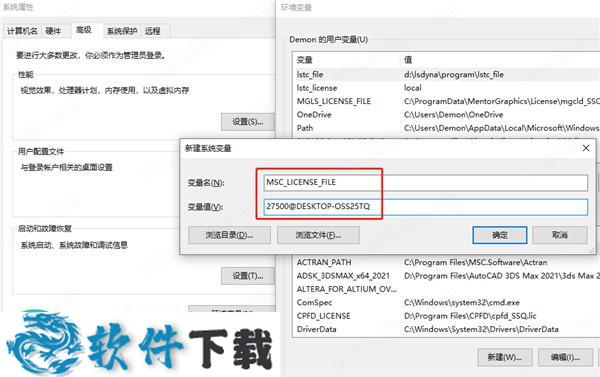This screenshot has width=600, height=377.
Task: Click 设置(T)... button under 启动和故障恢复
Action: 248,276
